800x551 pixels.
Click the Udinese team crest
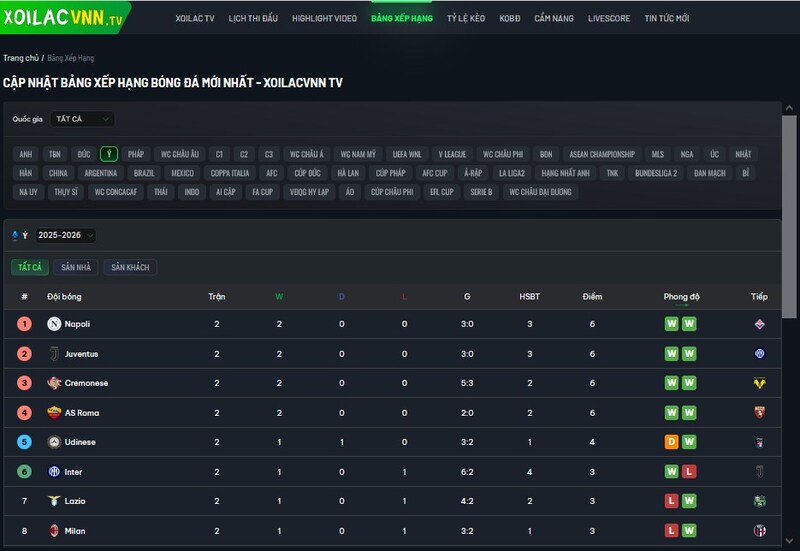[x=54, y=442]
